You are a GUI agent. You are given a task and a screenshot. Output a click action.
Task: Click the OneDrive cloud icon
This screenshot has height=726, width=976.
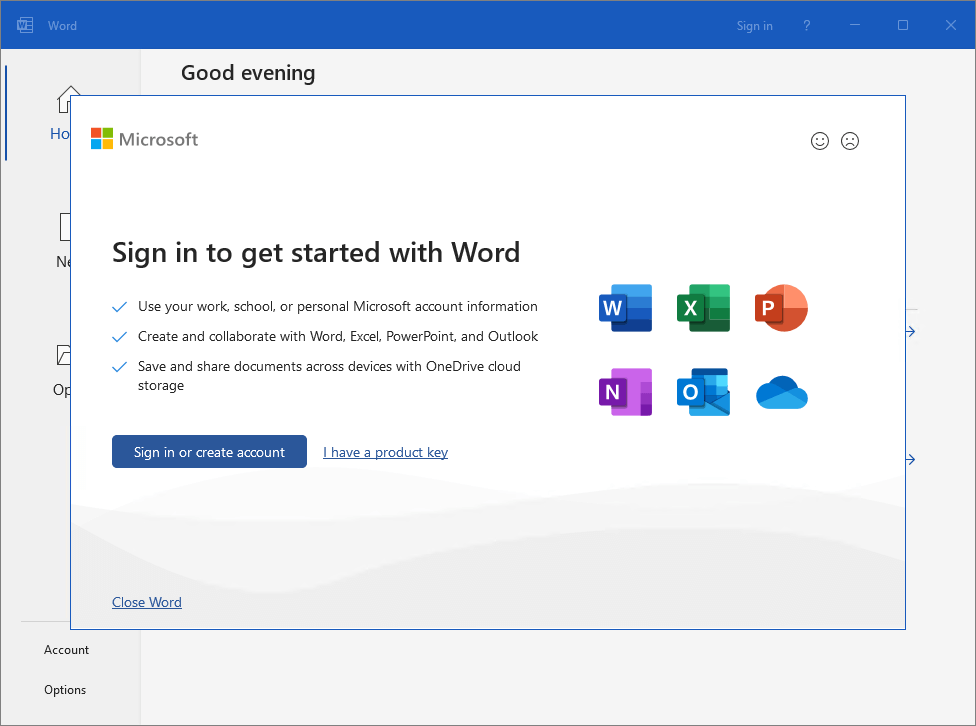[x=781, y=393]
